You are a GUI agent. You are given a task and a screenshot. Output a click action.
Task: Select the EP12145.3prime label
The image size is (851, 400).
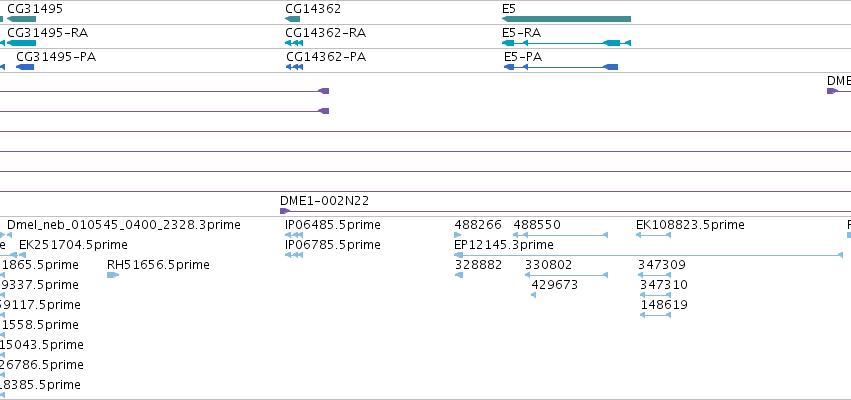(504, 245)
